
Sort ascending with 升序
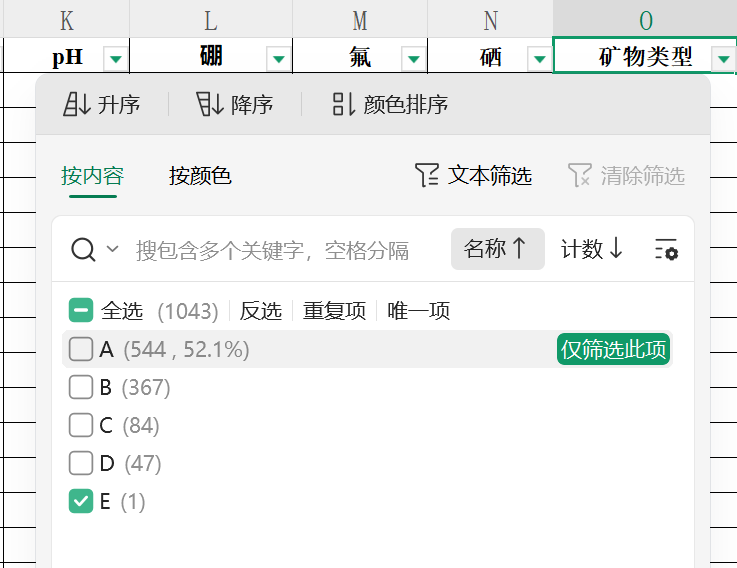[102, 104]
